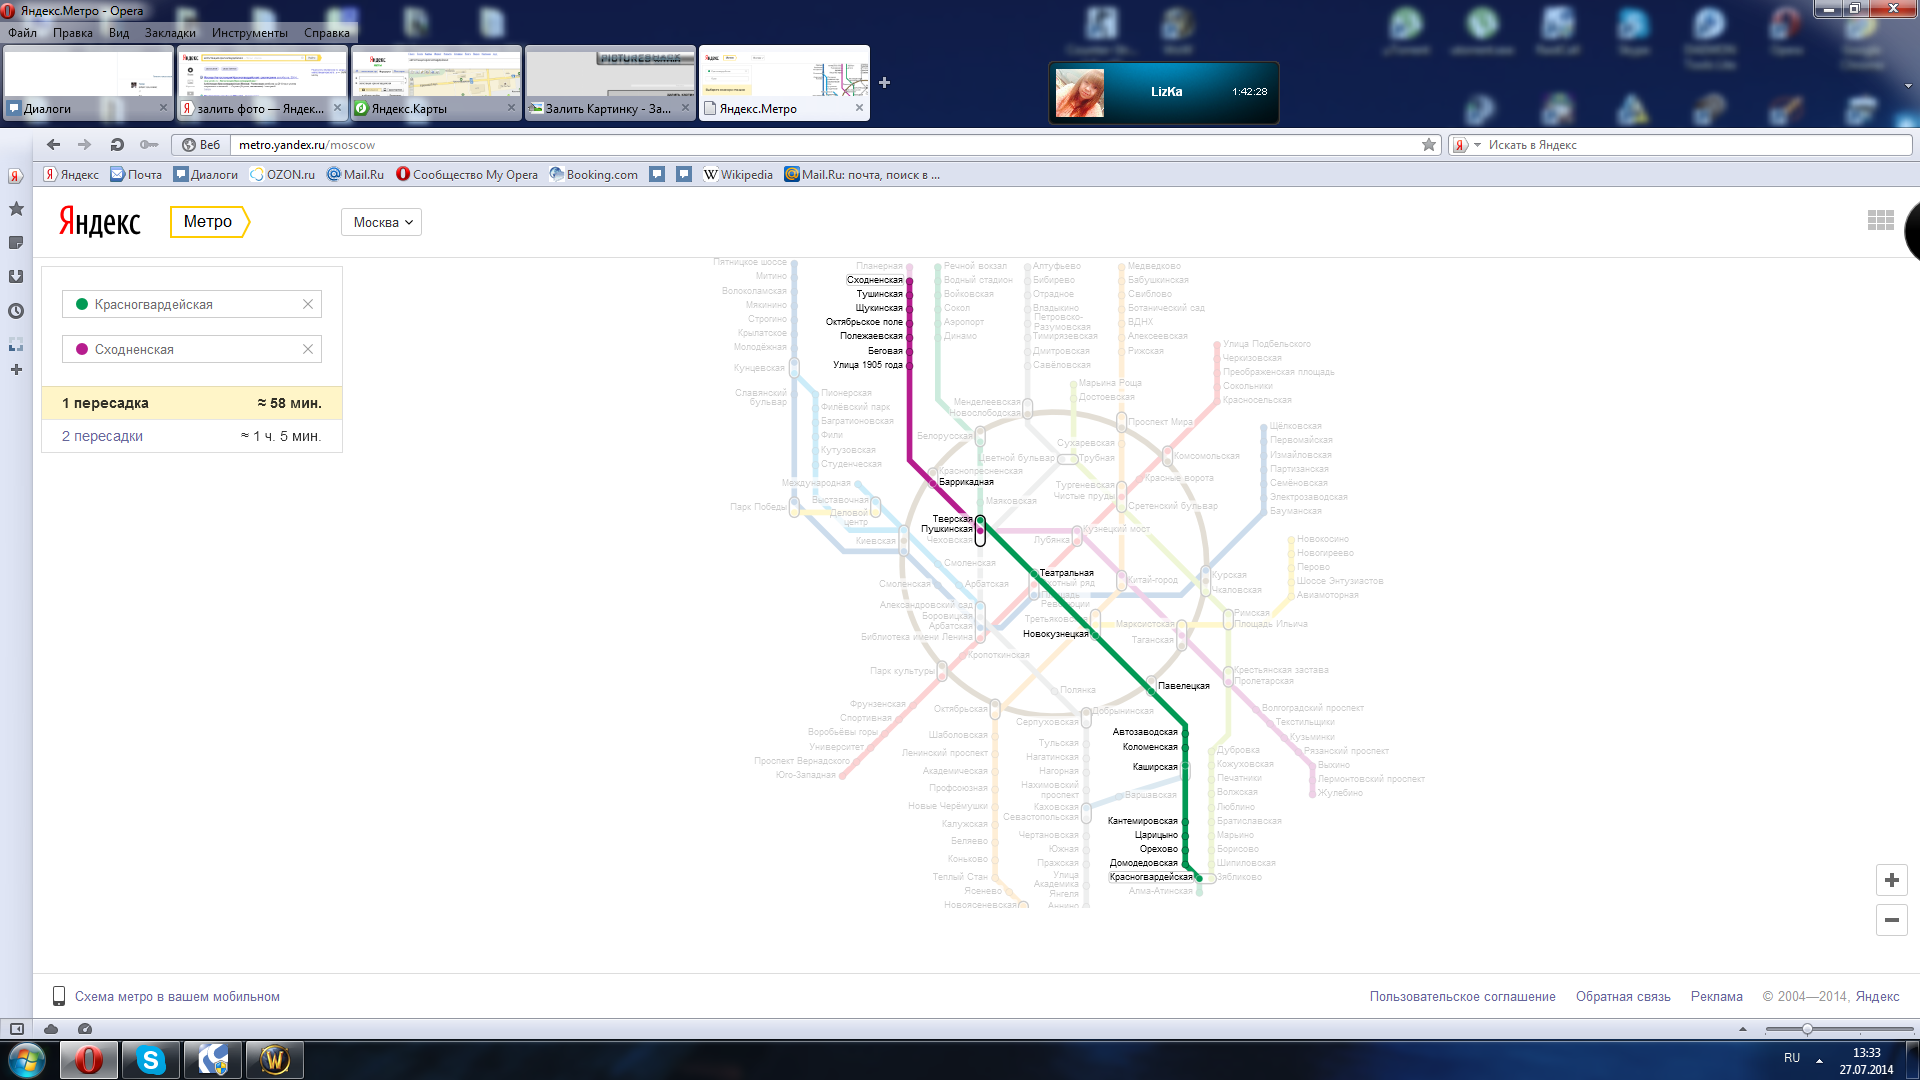
Task: Open the Правка menu
Action: [73, 33]
